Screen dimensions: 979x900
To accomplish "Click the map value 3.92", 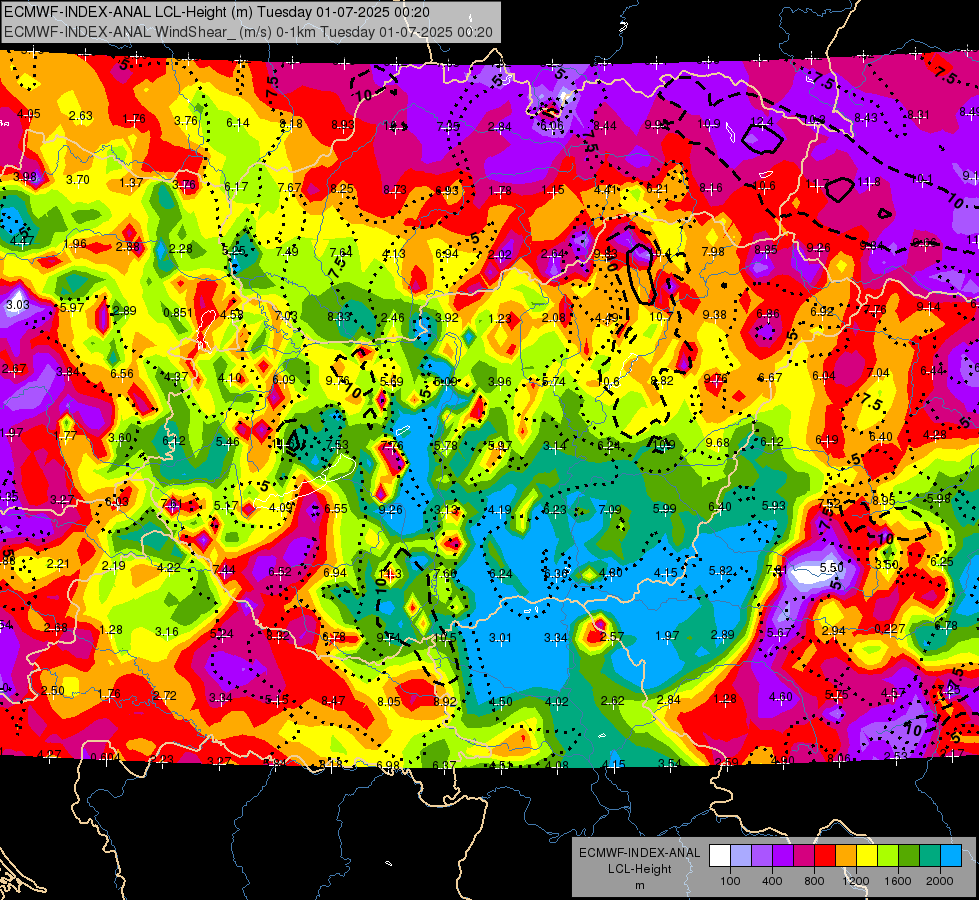I will [446, 317].
